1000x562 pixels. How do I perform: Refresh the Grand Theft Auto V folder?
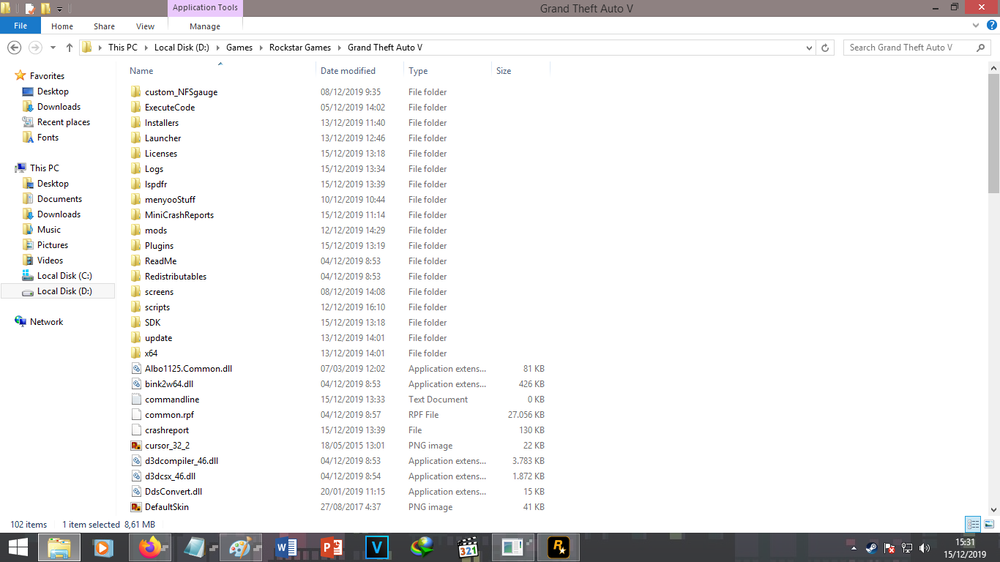[825, 48]
